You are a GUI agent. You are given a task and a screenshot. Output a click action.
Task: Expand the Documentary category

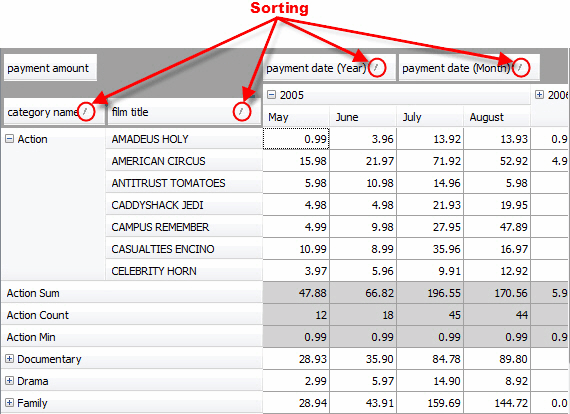pos(9,359)
